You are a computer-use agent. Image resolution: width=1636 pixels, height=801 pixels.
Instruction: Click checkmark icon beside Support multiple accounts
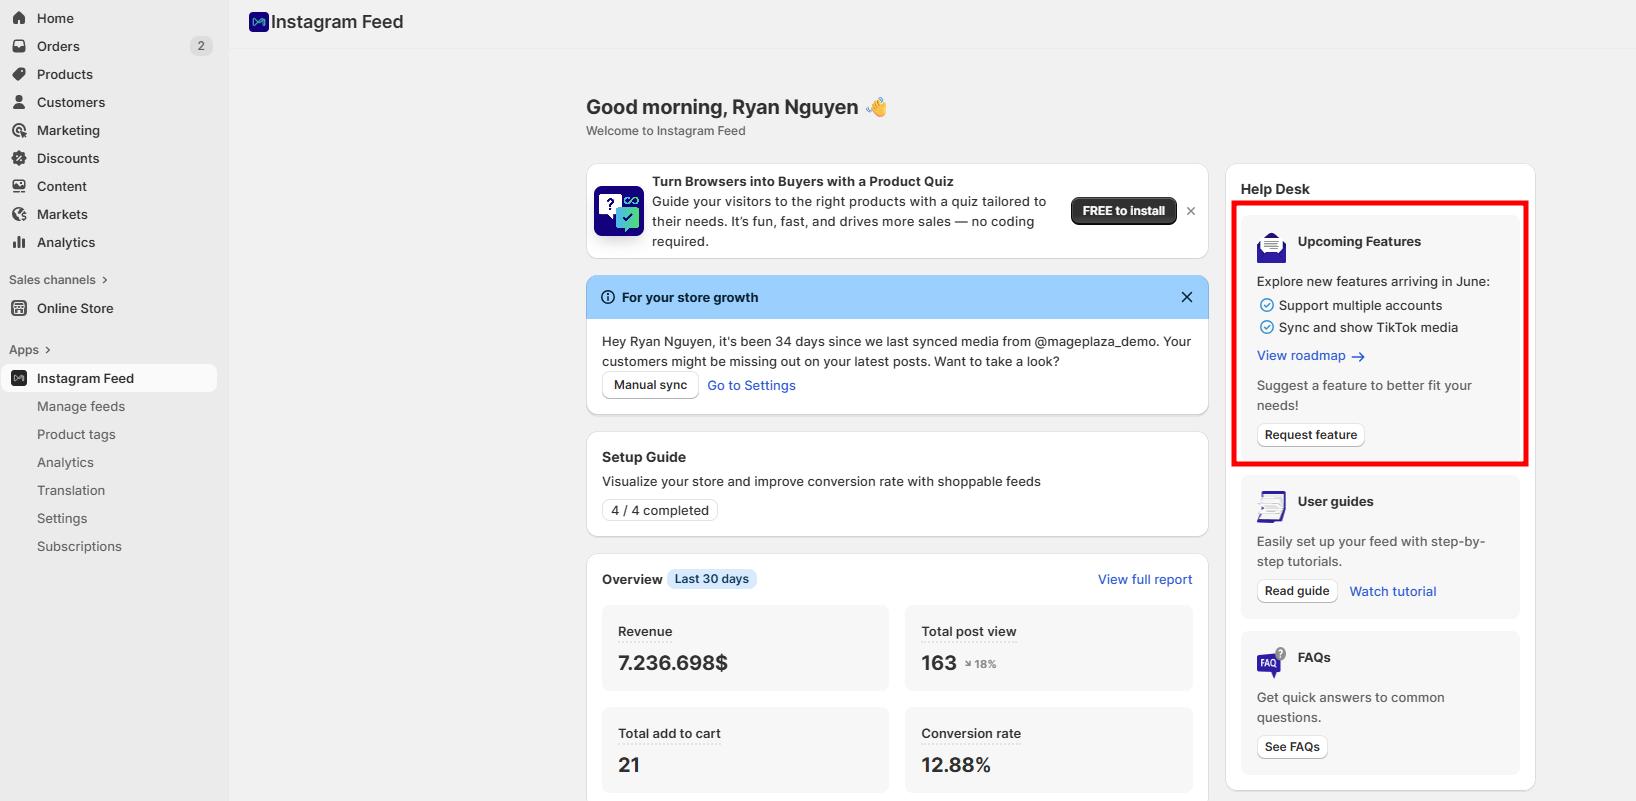pos(1266,305)
